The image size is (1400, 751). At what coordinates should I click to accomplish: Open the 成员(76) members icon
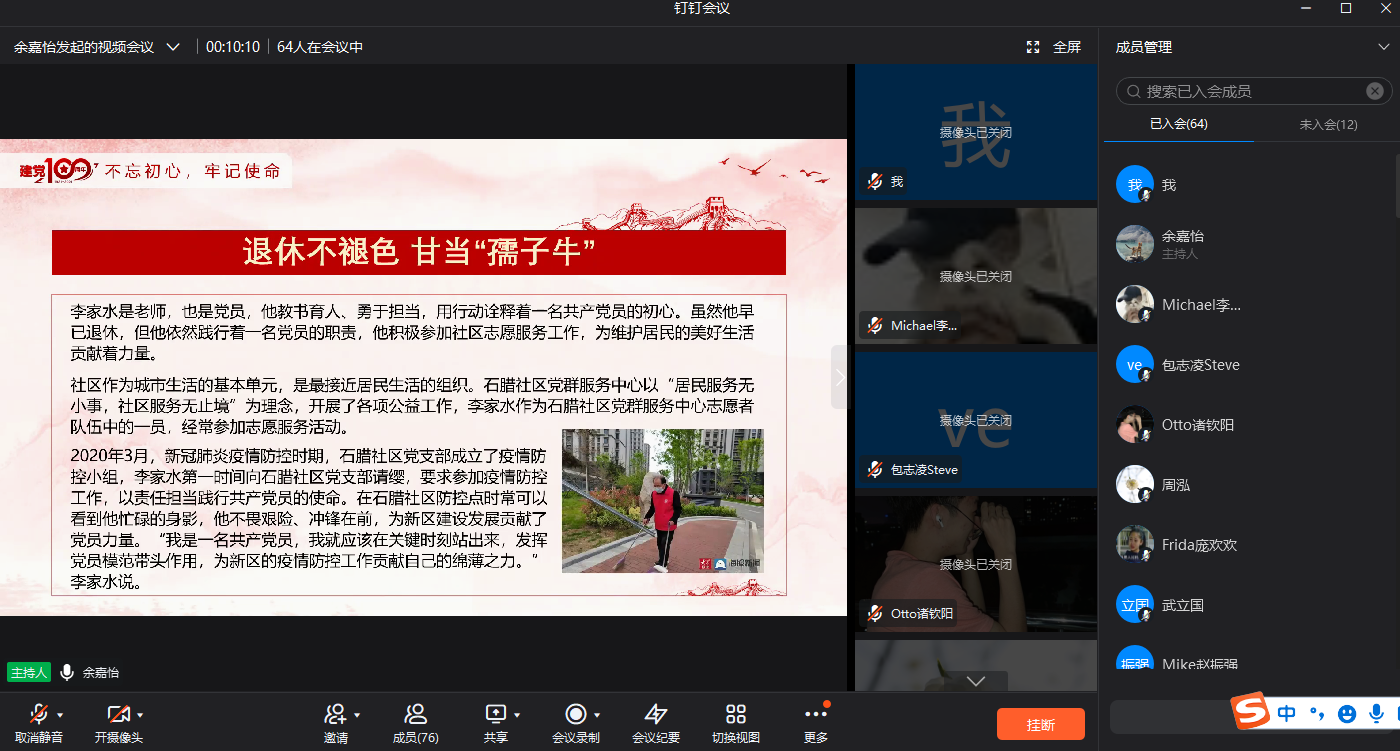pyautogui.click(x=415, y=714)
